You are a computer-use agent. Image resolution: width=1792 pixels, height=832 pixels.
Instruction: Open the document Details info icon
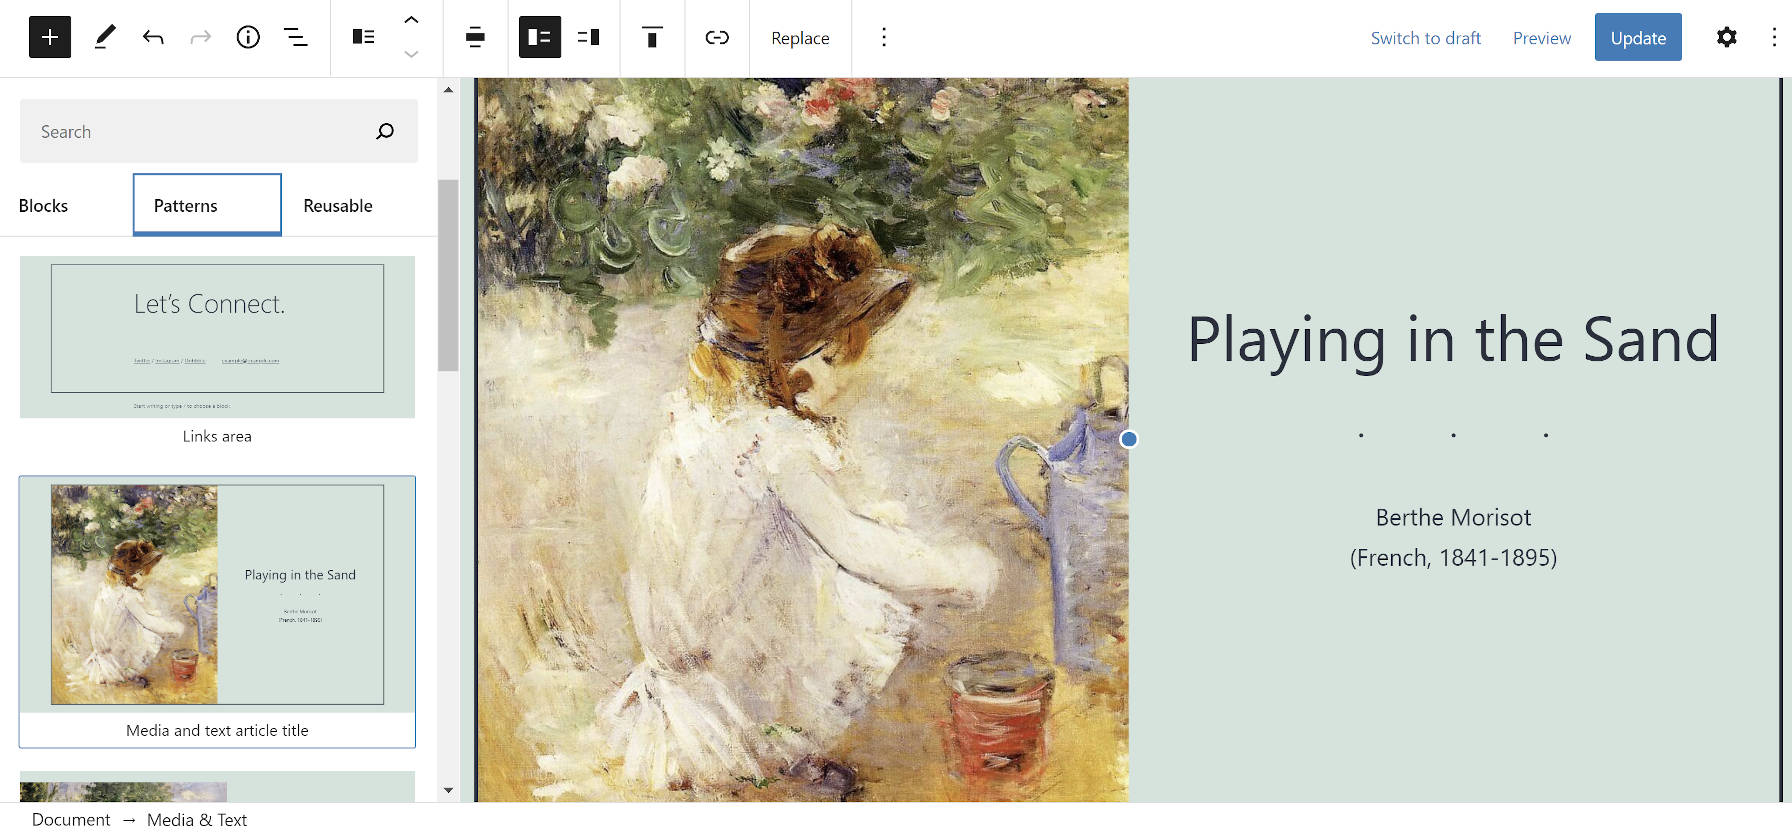tap(248, 38)
